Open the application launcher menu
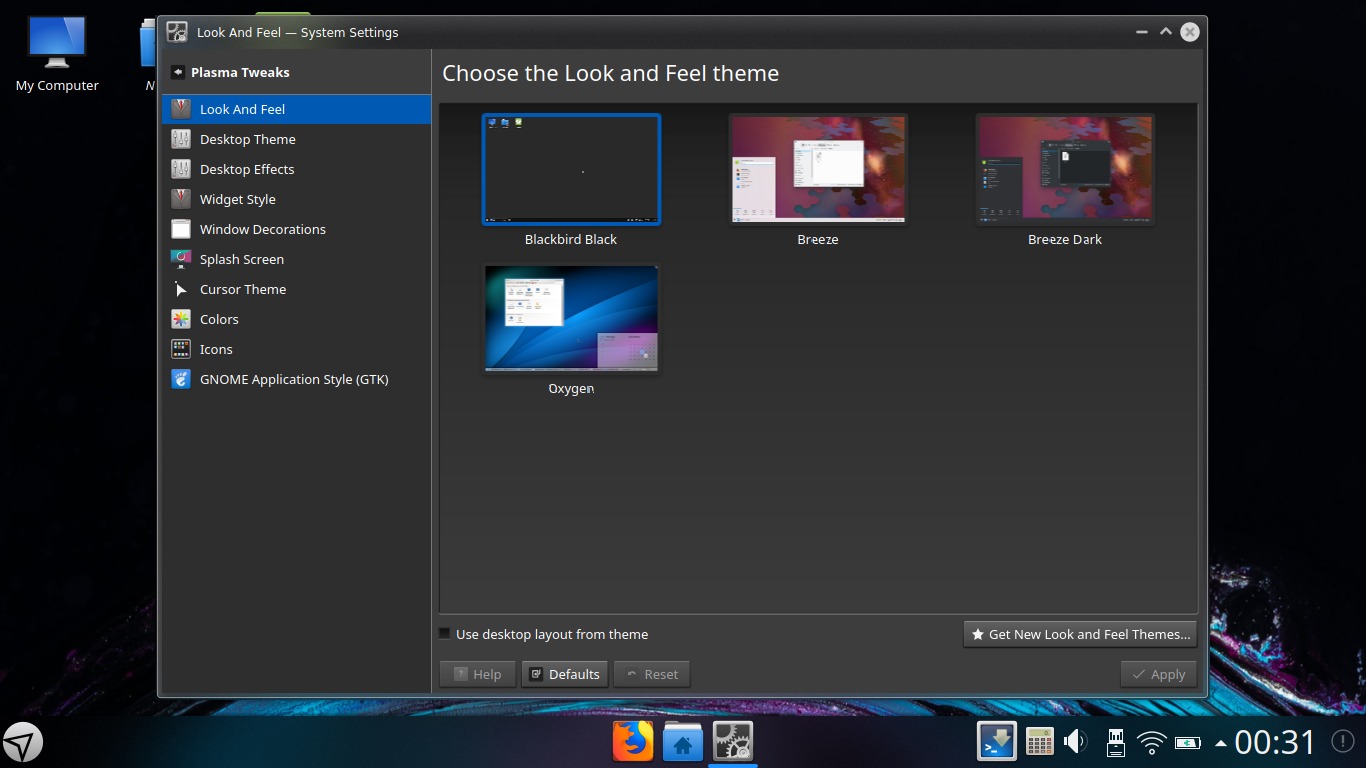This screenshot has width=1366, height=768. click(23, 743)
